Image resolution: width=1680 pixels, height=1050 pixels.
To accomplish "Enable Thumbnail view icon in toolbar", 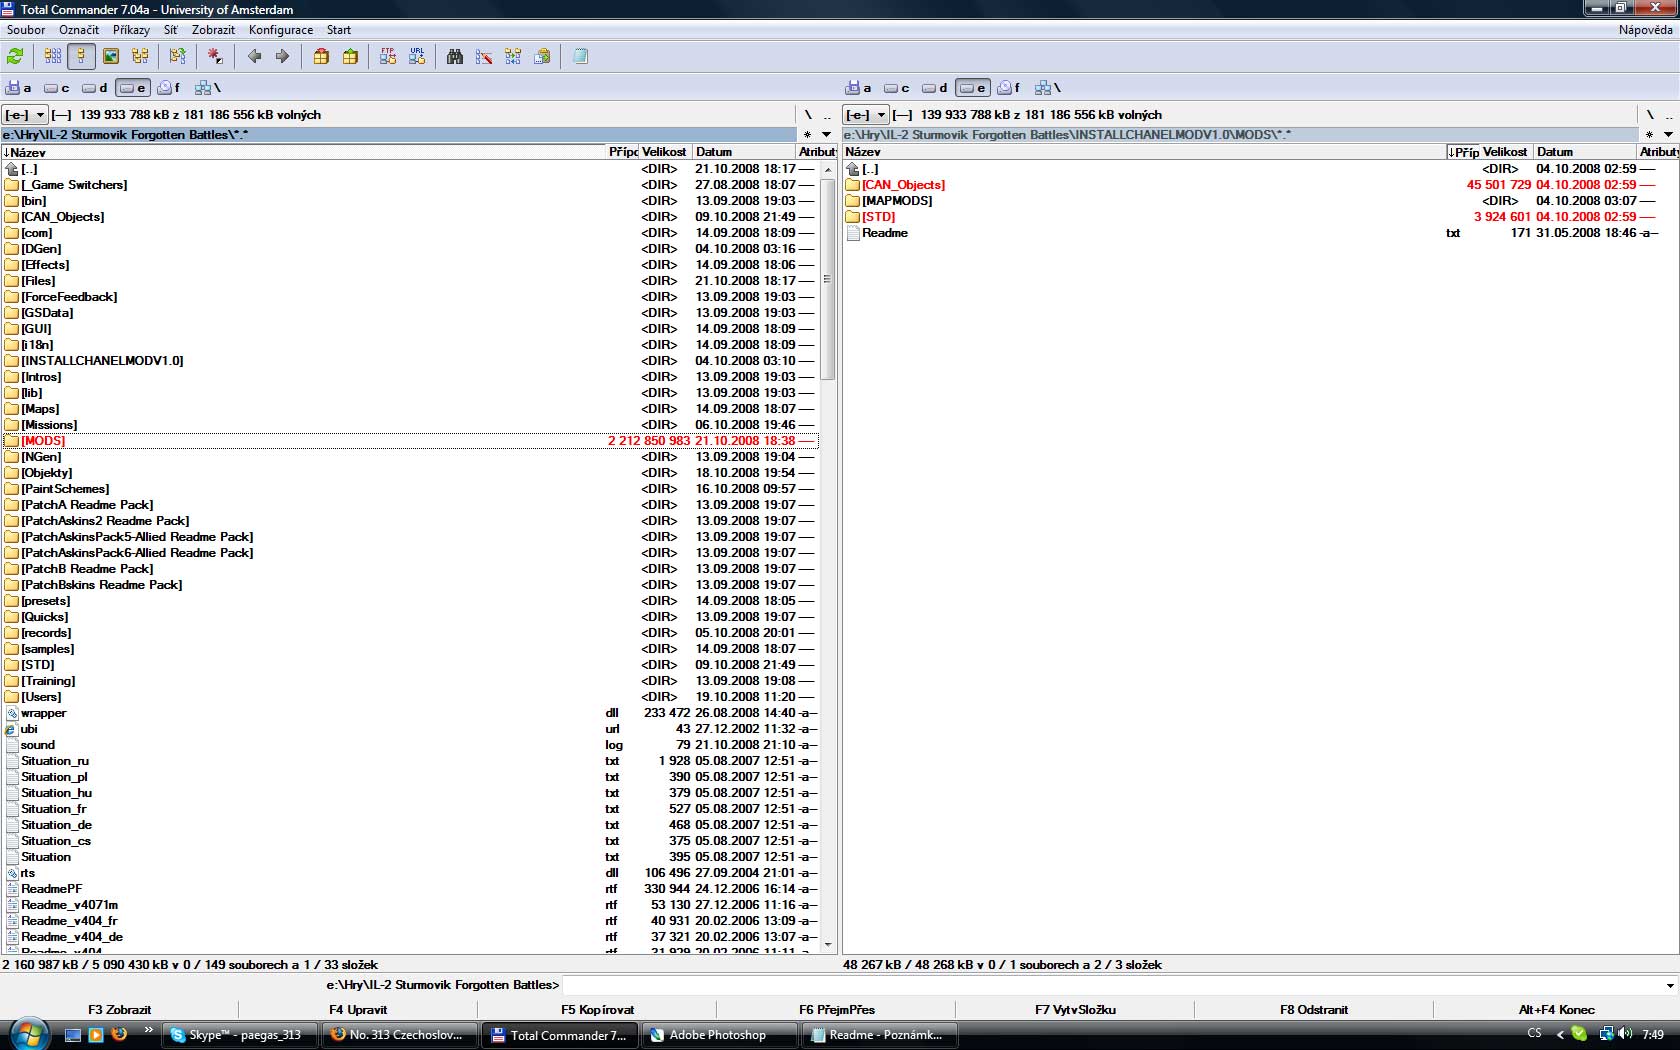I will [x=111, y=57].
